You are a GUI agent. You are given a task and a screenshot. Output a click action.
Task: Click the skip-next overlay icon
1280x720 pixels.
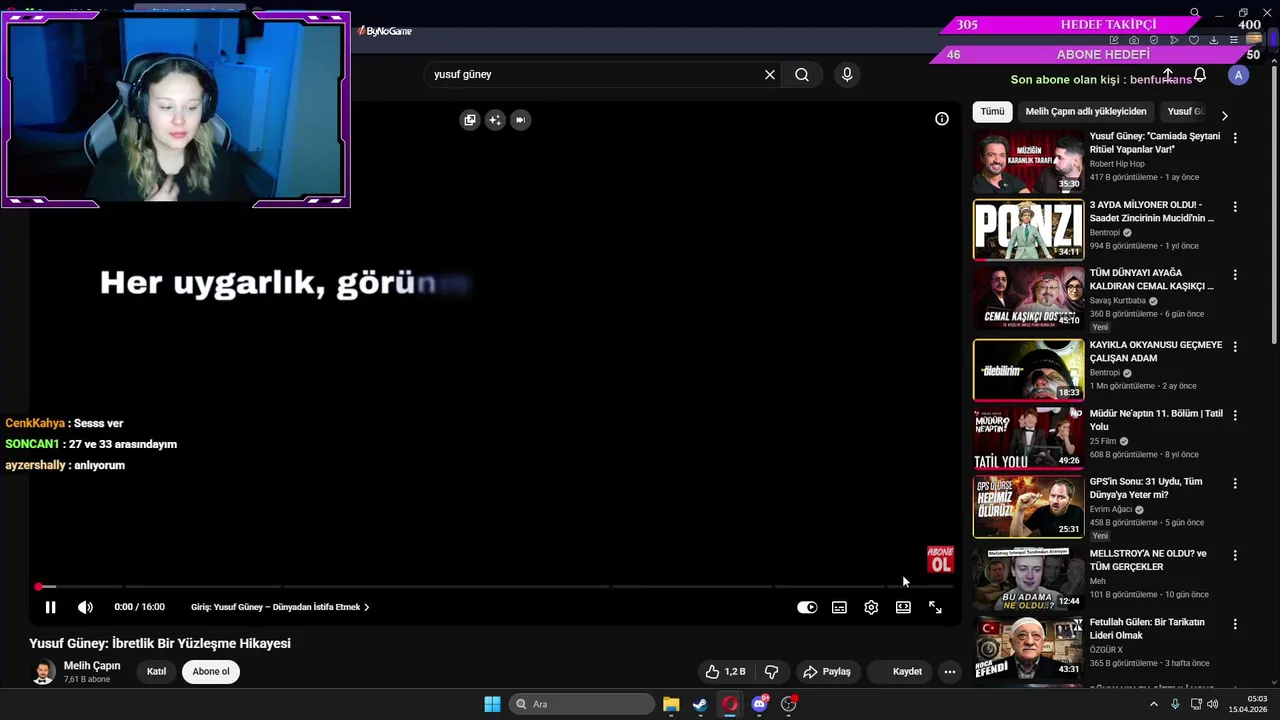[x=520, y=120]
